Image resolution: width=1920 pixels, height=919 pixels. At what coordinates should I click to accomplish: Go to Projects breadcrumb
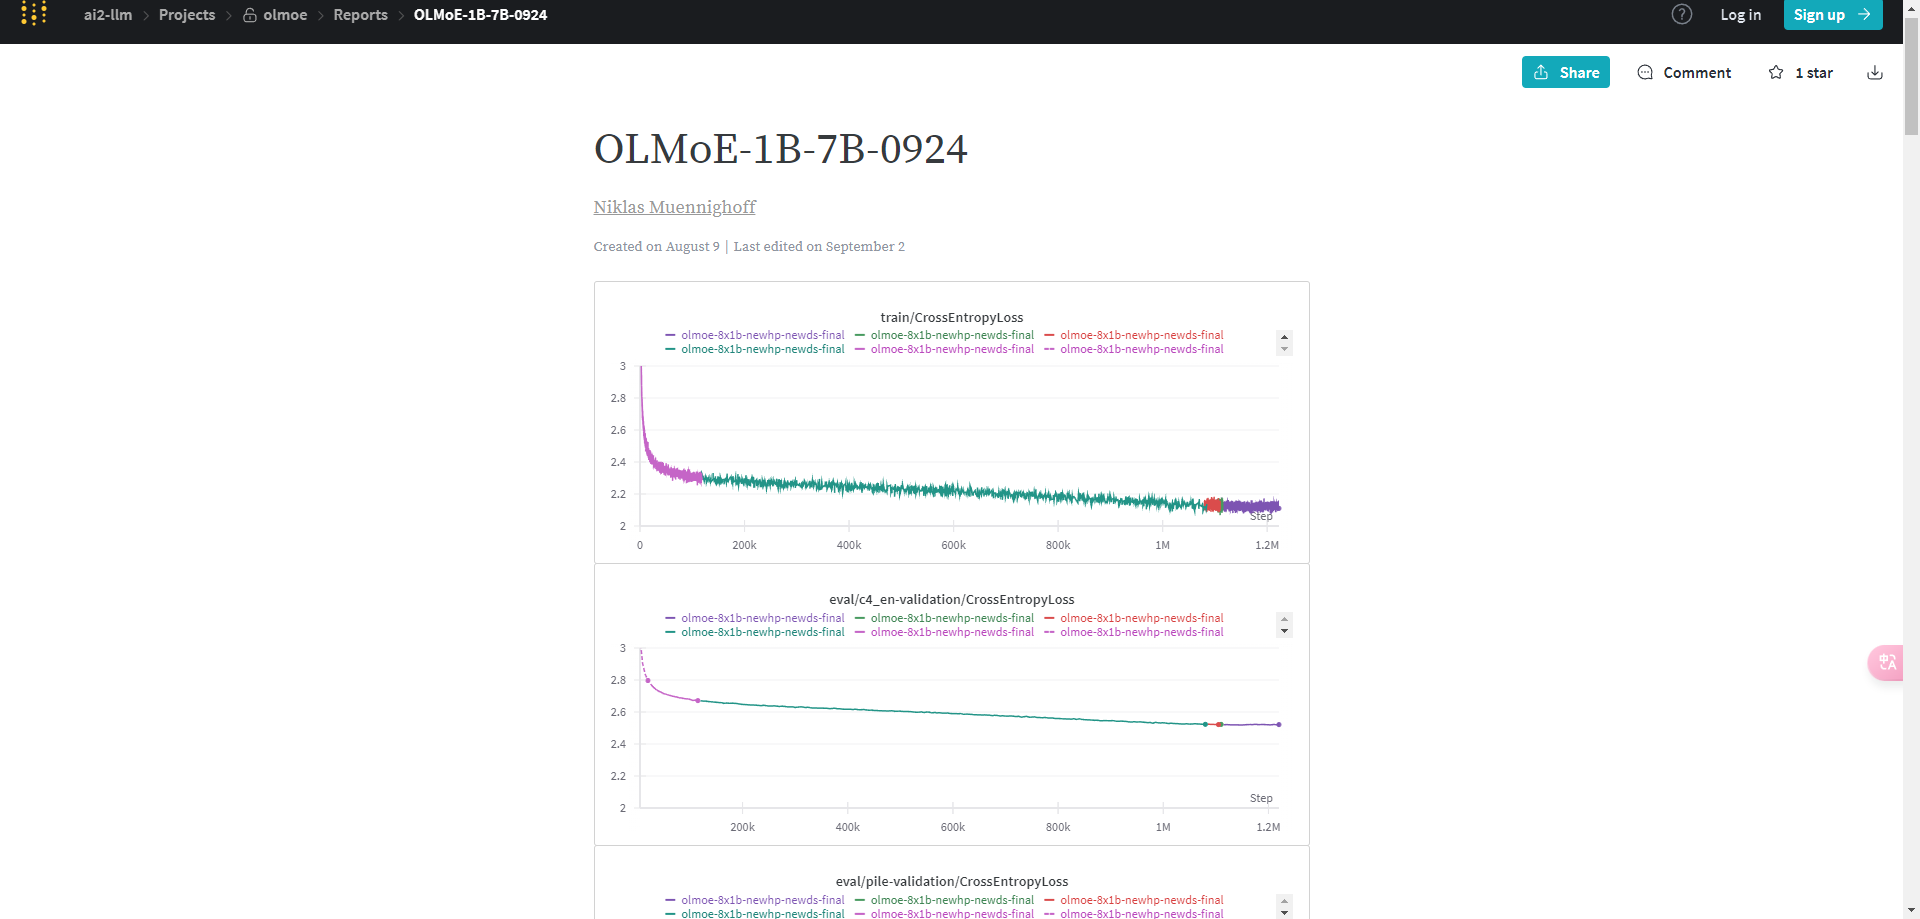[x=187, y=15]
